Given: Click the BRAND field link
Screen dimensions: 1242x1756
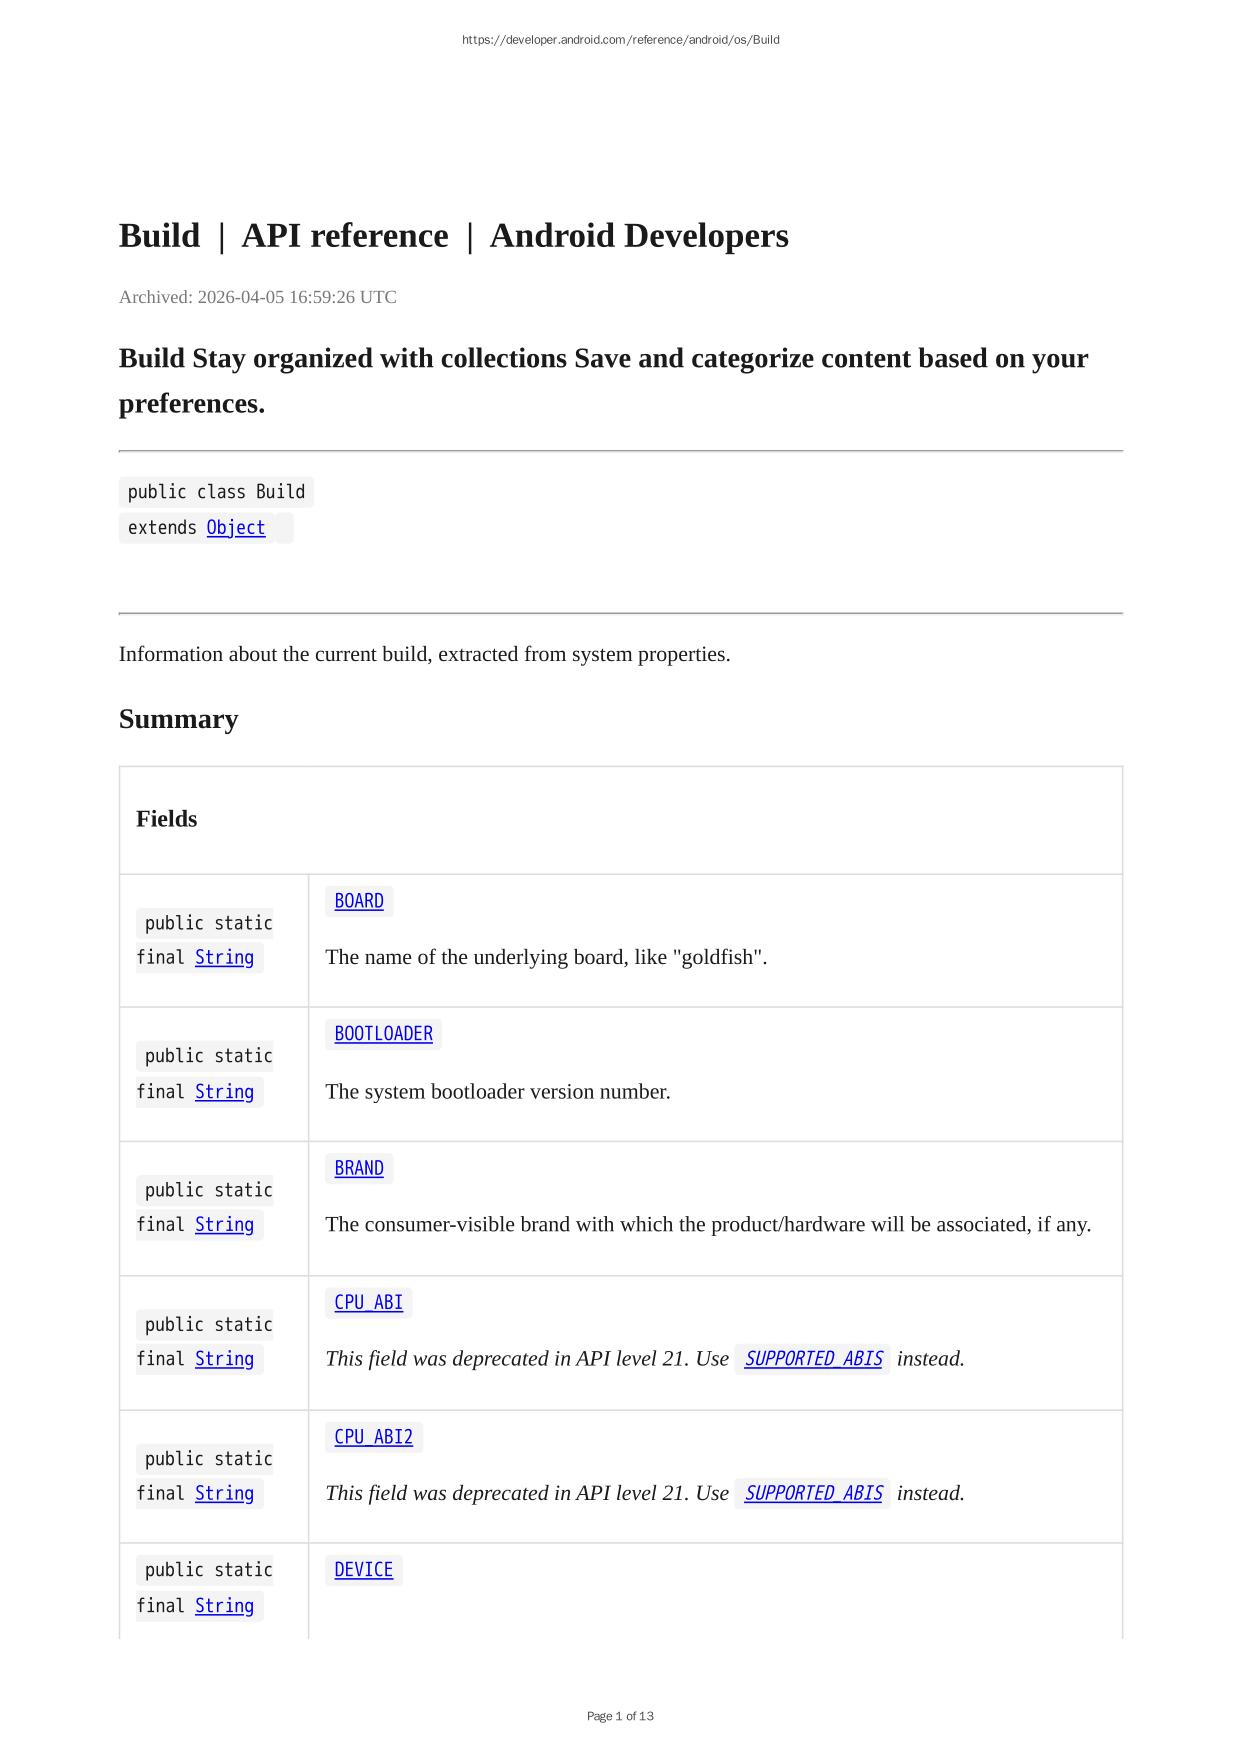Looking at the screenshot, I should click(359, 1168).
